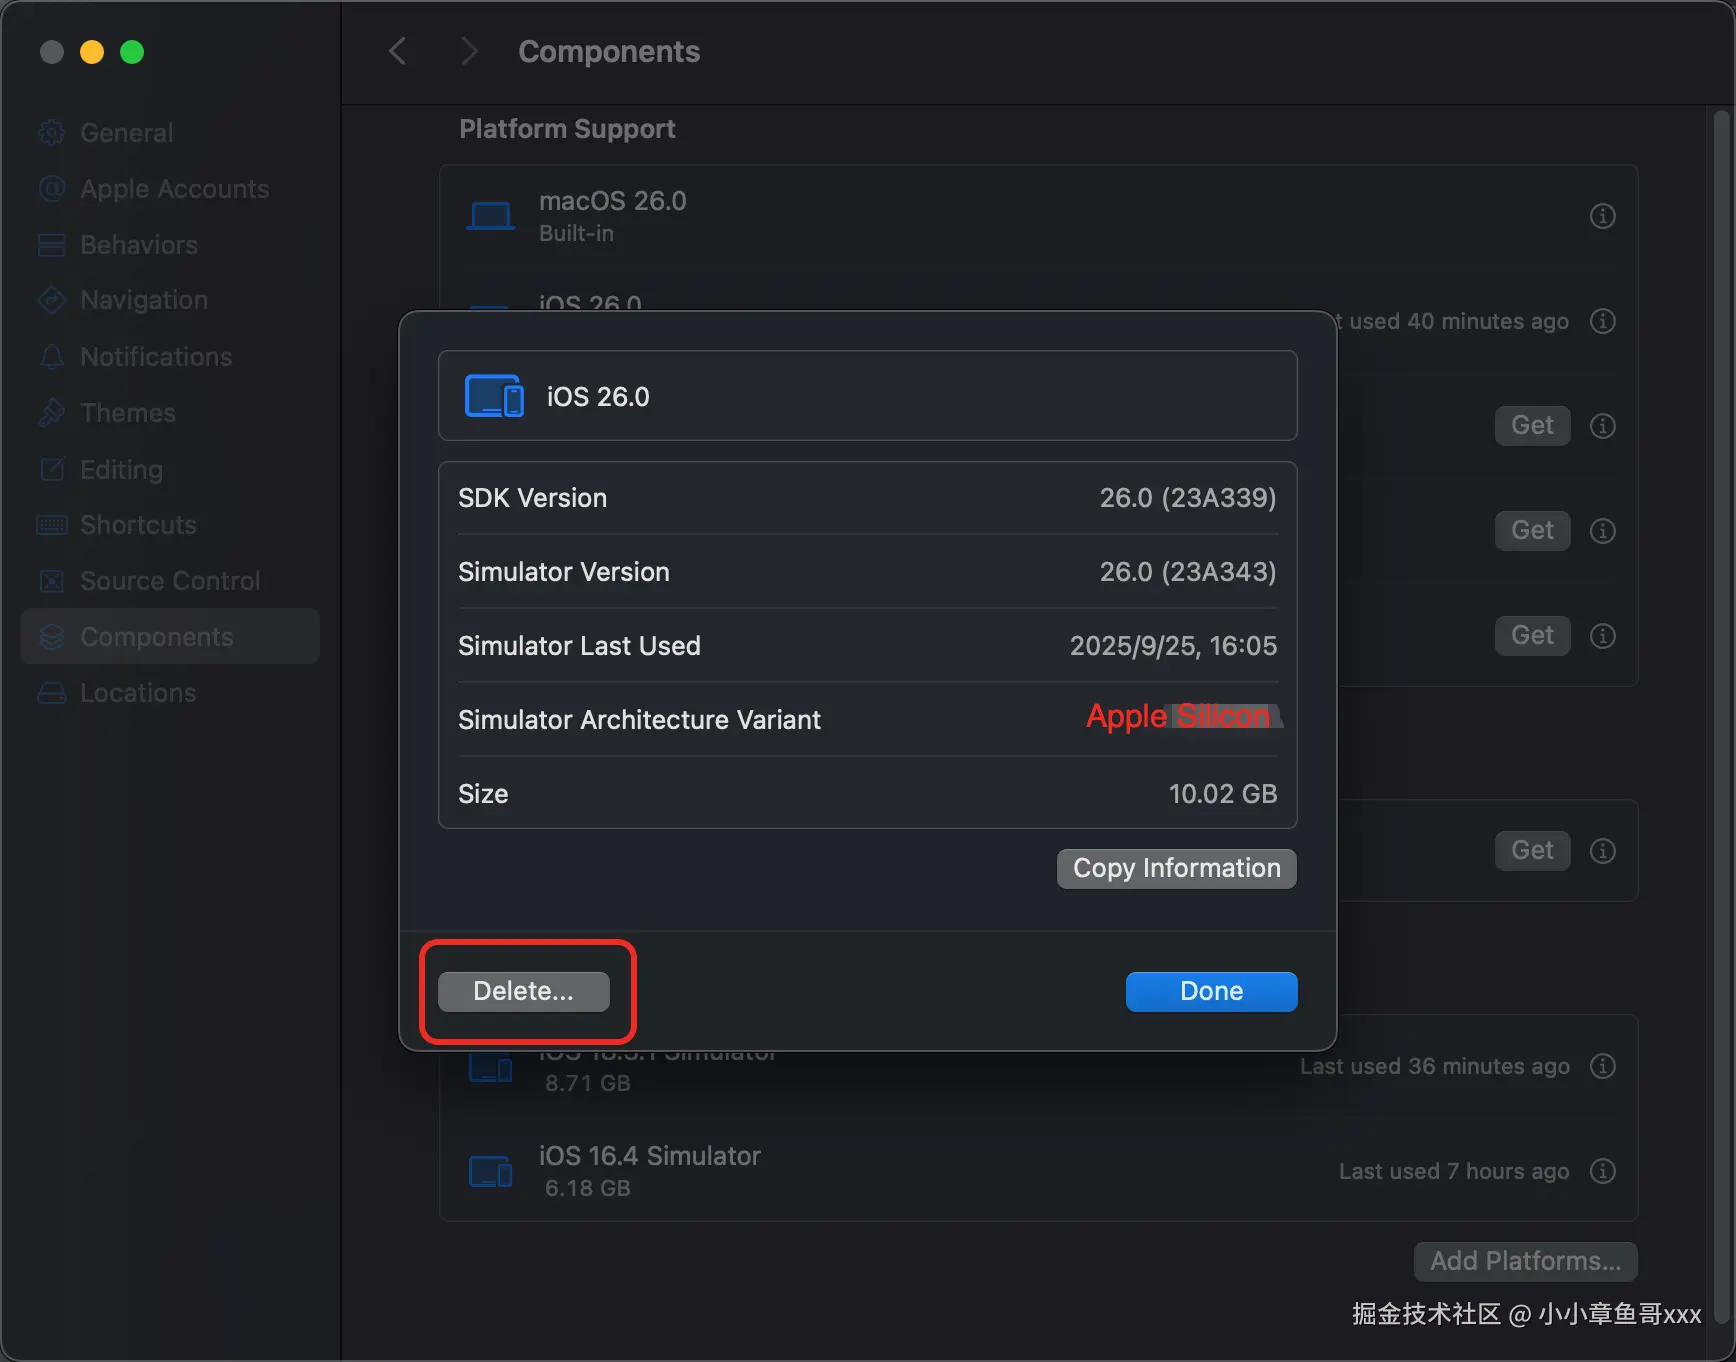1736x1362 pixels.
Task: Click the back chevron in the toolbar
Action: tap(398, 51)
